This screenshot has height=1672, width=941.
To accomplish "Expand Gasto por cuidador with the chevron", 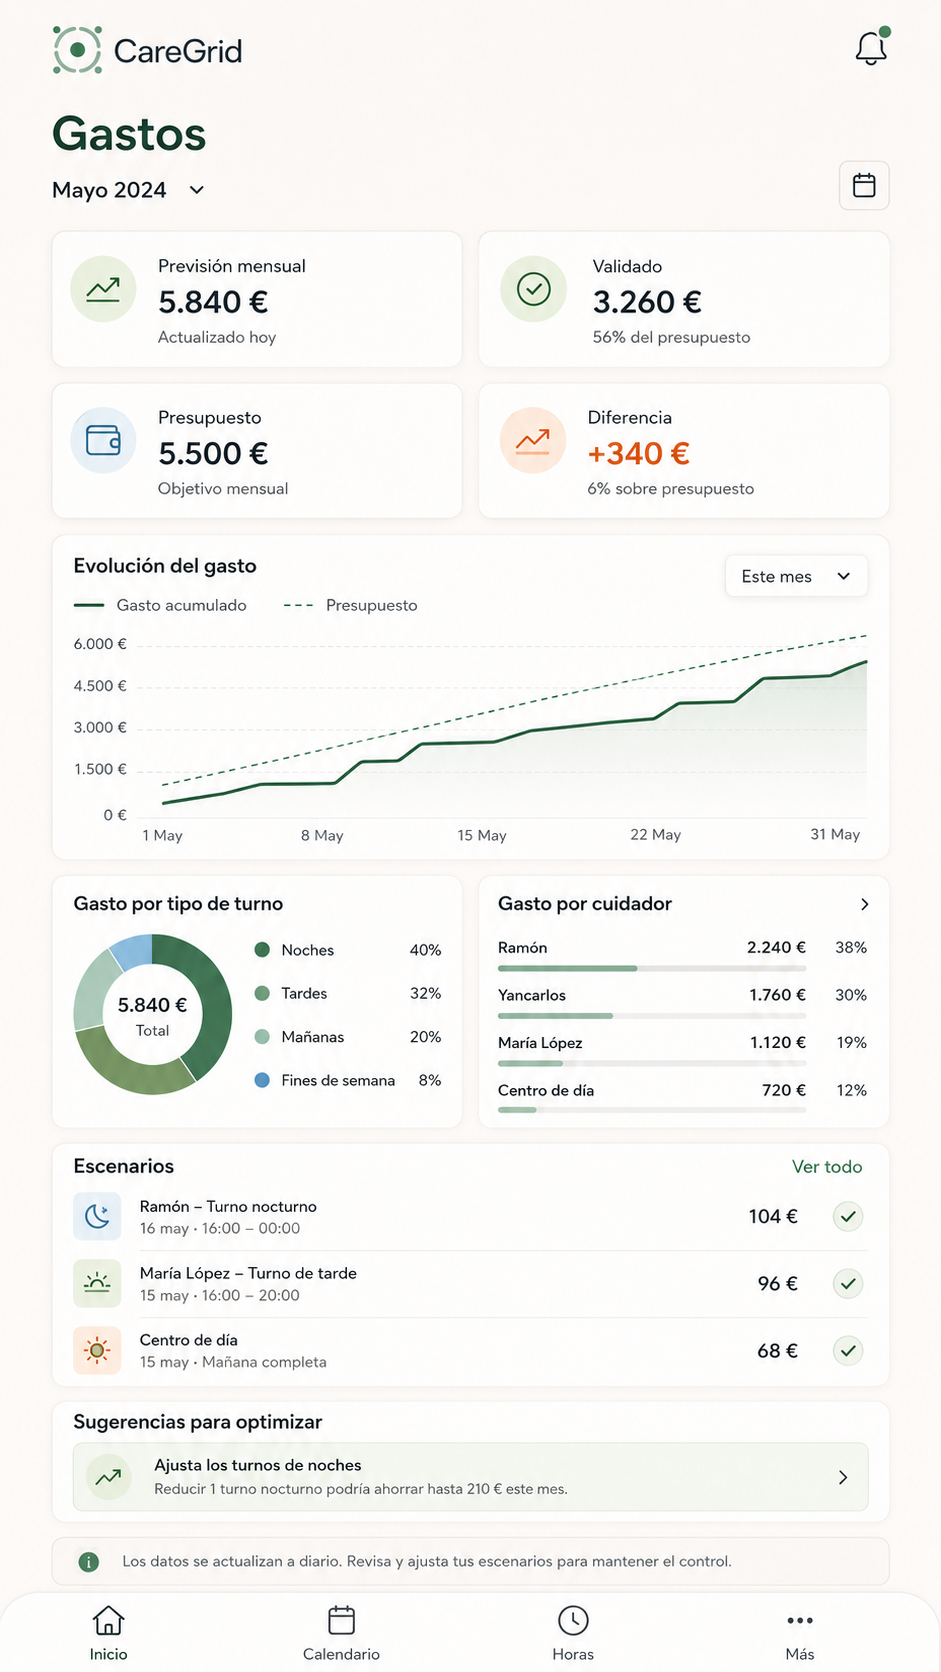I will [864, 904].
